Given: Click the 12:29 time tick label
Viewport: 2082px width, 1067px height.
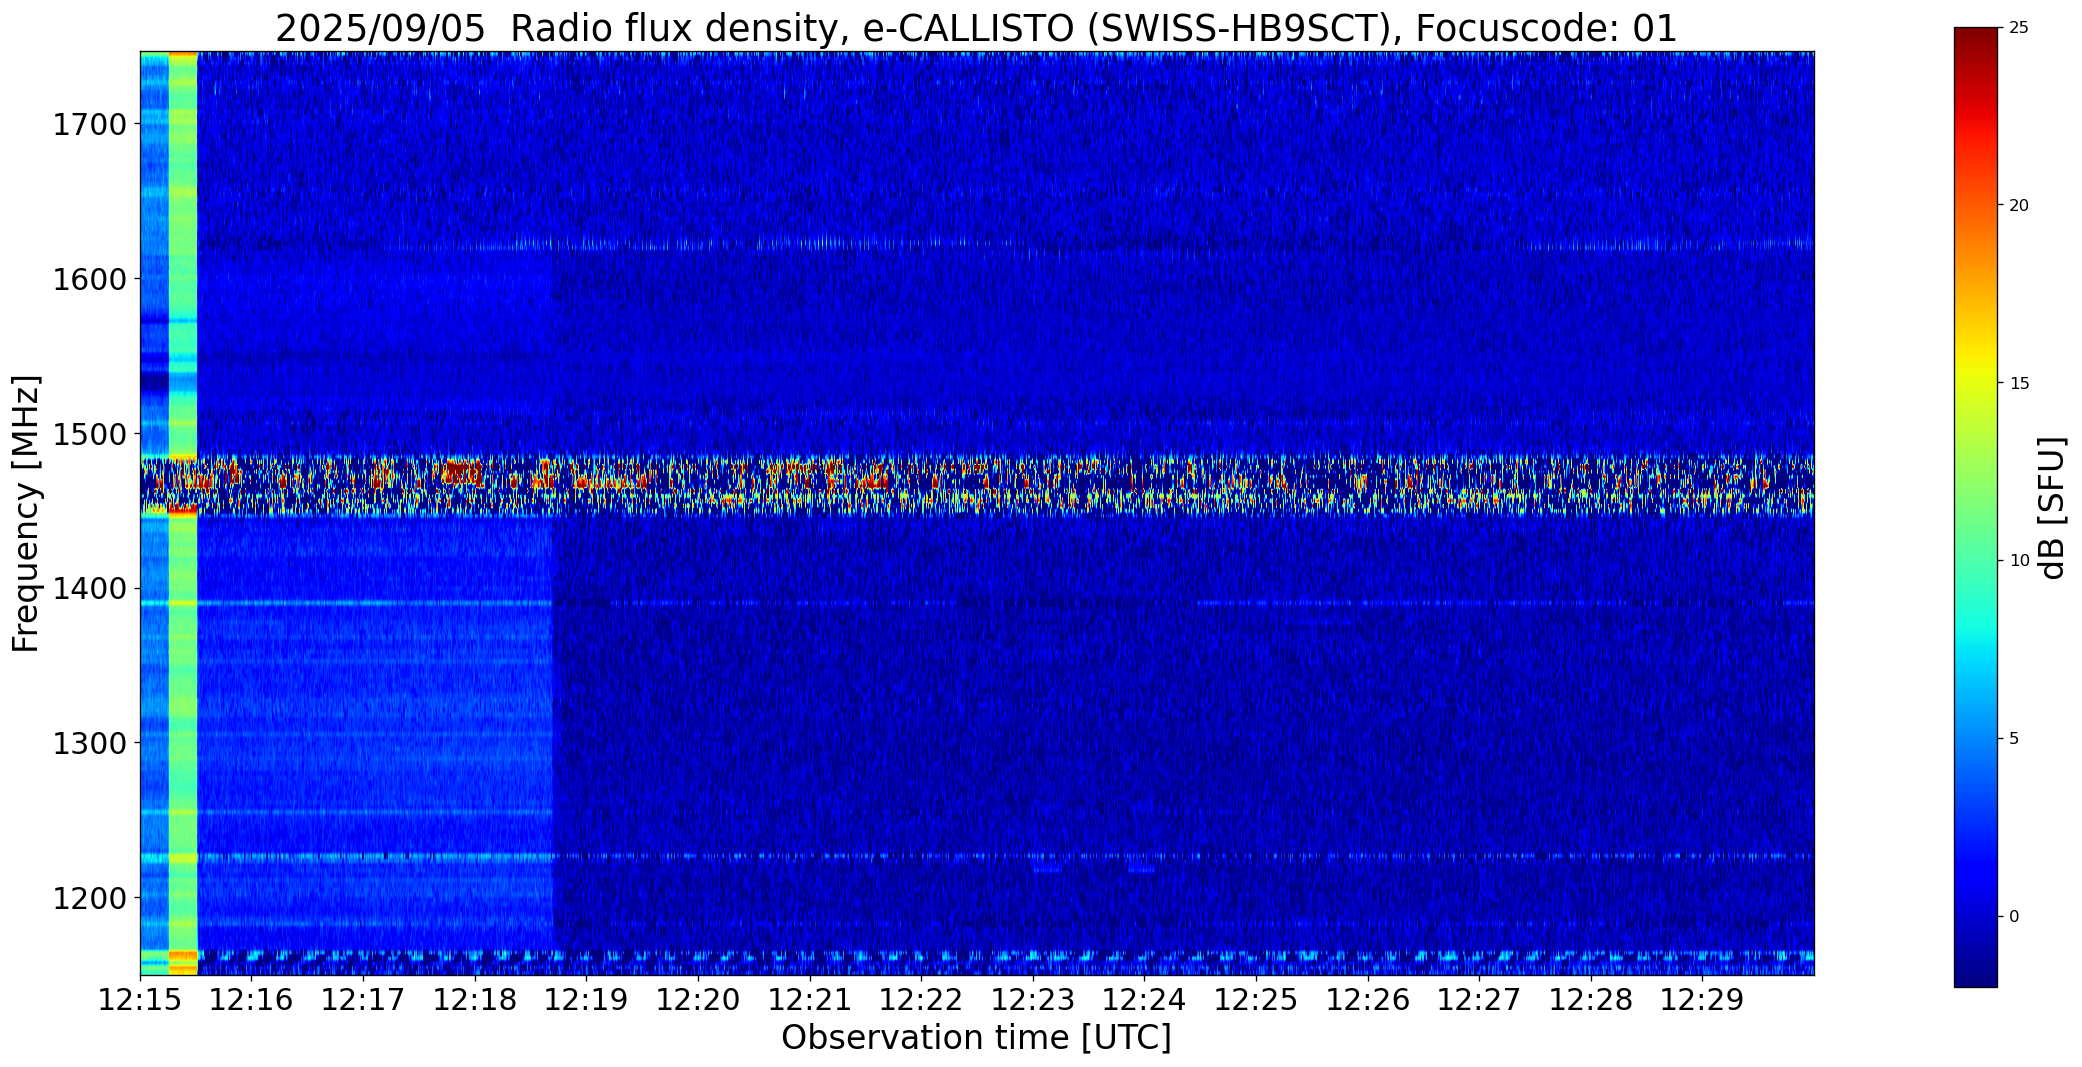Looking at the screenshot, I should [x=1703, y=999].
